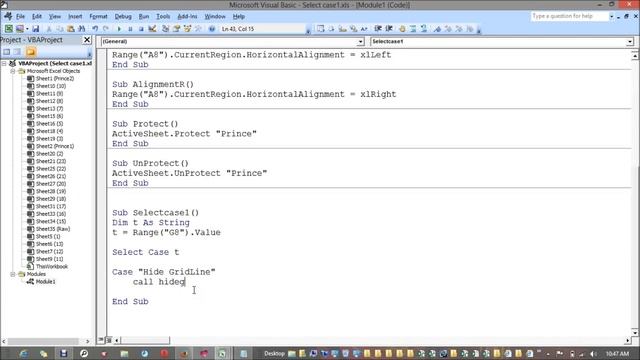Click the code window vertical scrollbar down arrow
The height and width of the screenshot is (360, 640).
point(635,332)
